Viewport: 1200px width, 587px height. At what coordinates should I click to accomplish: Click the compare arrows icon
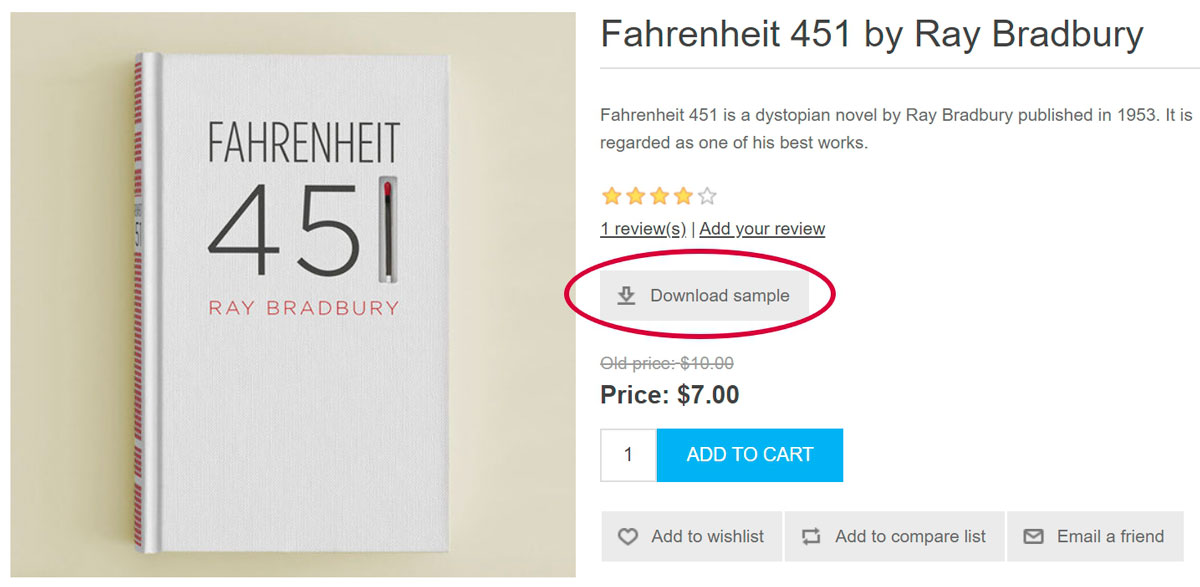point(811,537)
